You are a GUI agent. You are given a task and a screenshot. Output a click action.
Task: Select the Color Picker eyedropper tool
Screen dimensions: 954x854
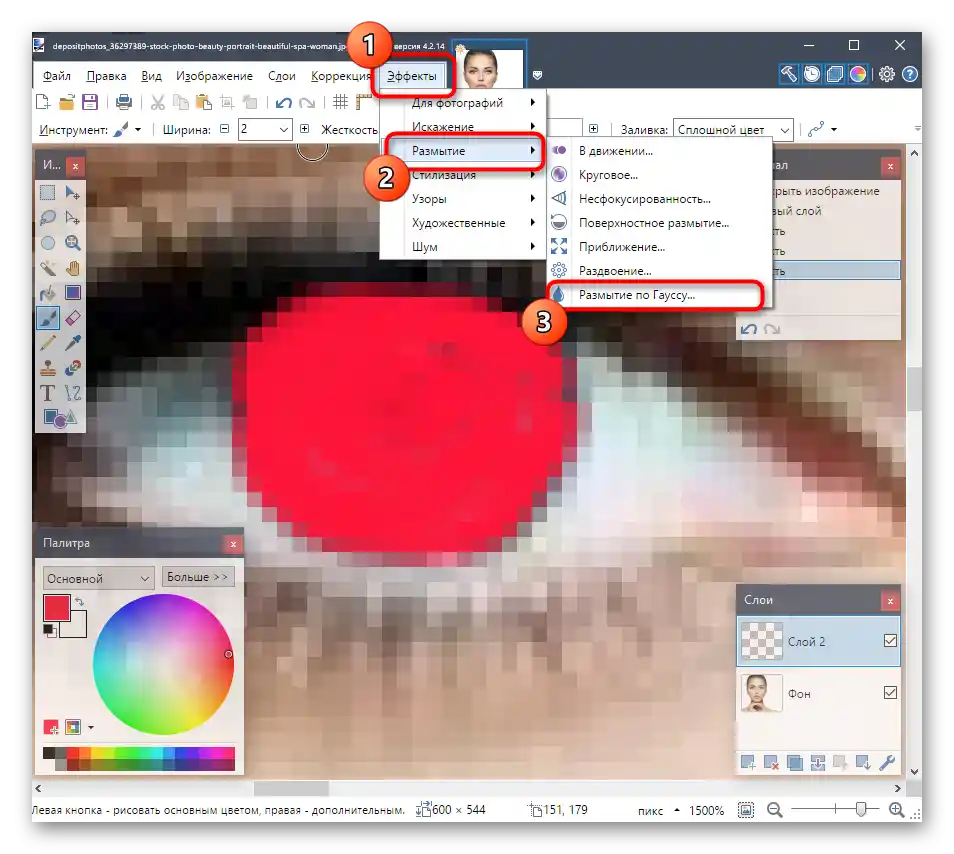click(73, 343)
